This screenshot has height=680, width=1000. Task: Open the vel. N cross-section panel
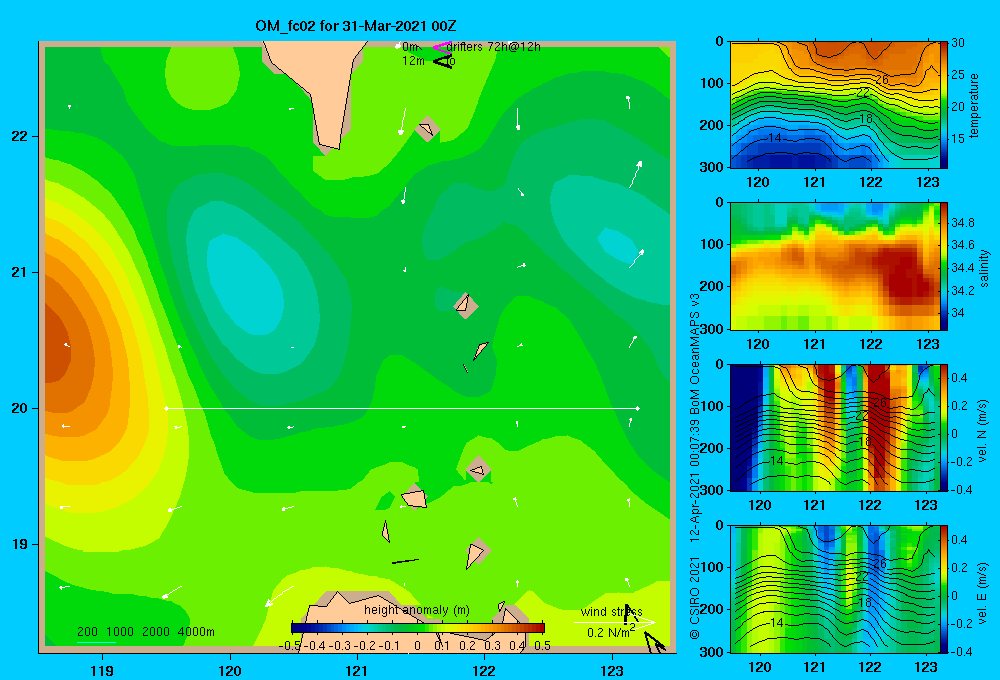click(x=835, y=427)
